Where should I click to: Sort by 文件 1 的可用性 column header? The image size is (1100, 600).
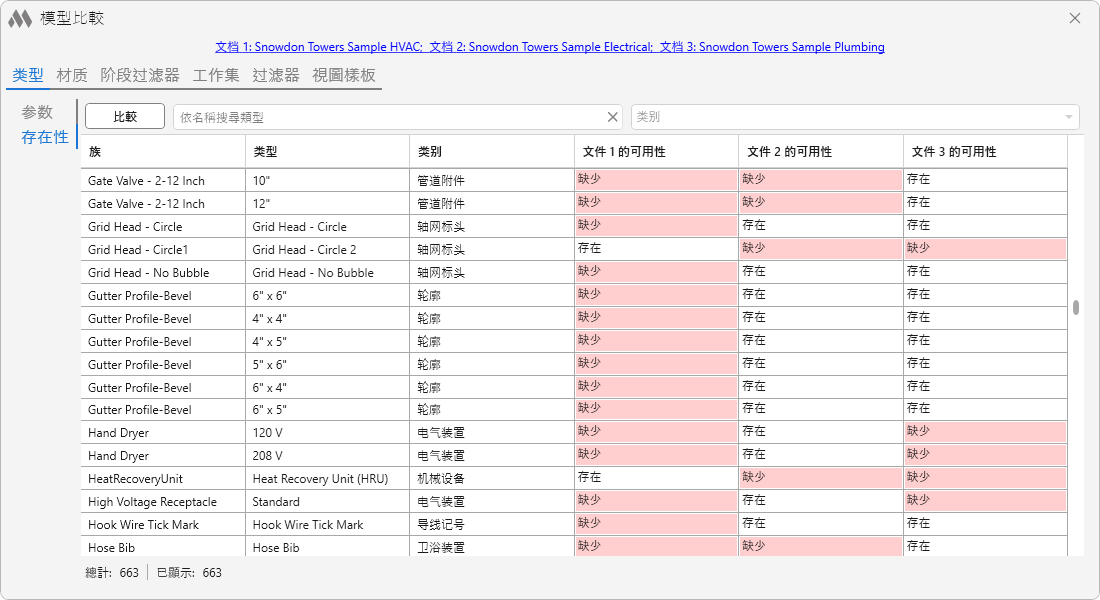657,152
